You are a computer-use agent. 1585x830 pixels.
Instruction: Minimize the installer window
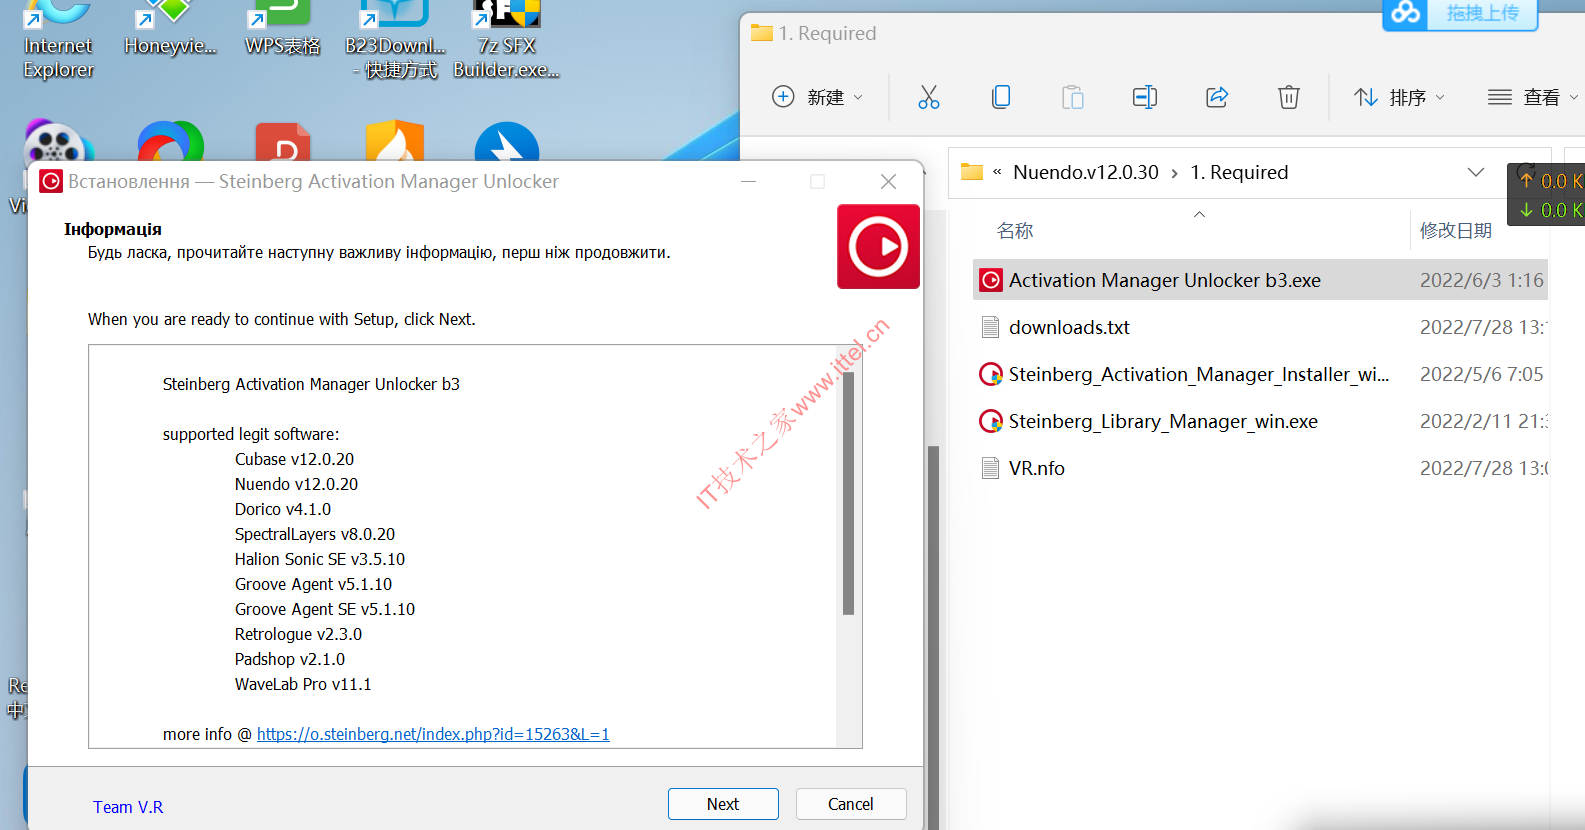(x=748, y=181)
